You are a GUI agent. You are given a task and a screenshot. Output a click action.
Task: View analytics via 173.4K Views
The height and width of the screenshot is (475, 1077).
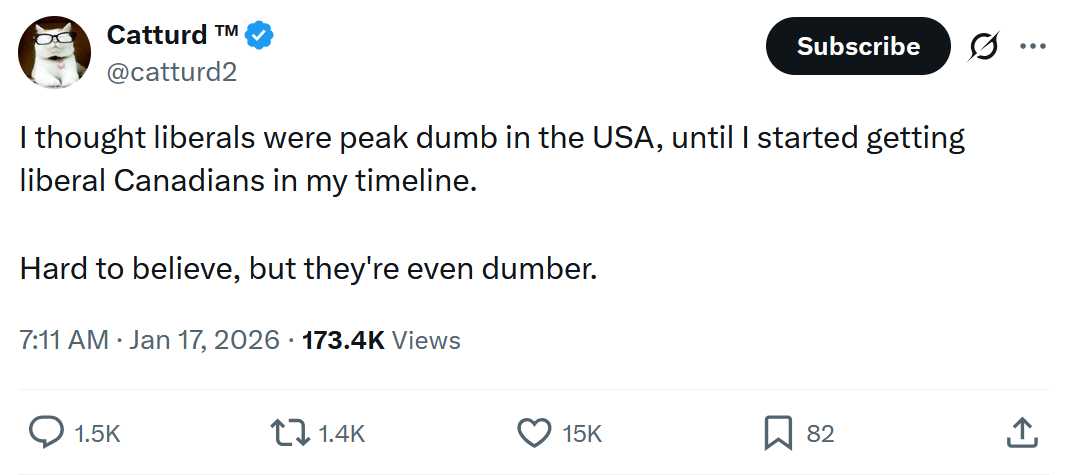point(380,340)
